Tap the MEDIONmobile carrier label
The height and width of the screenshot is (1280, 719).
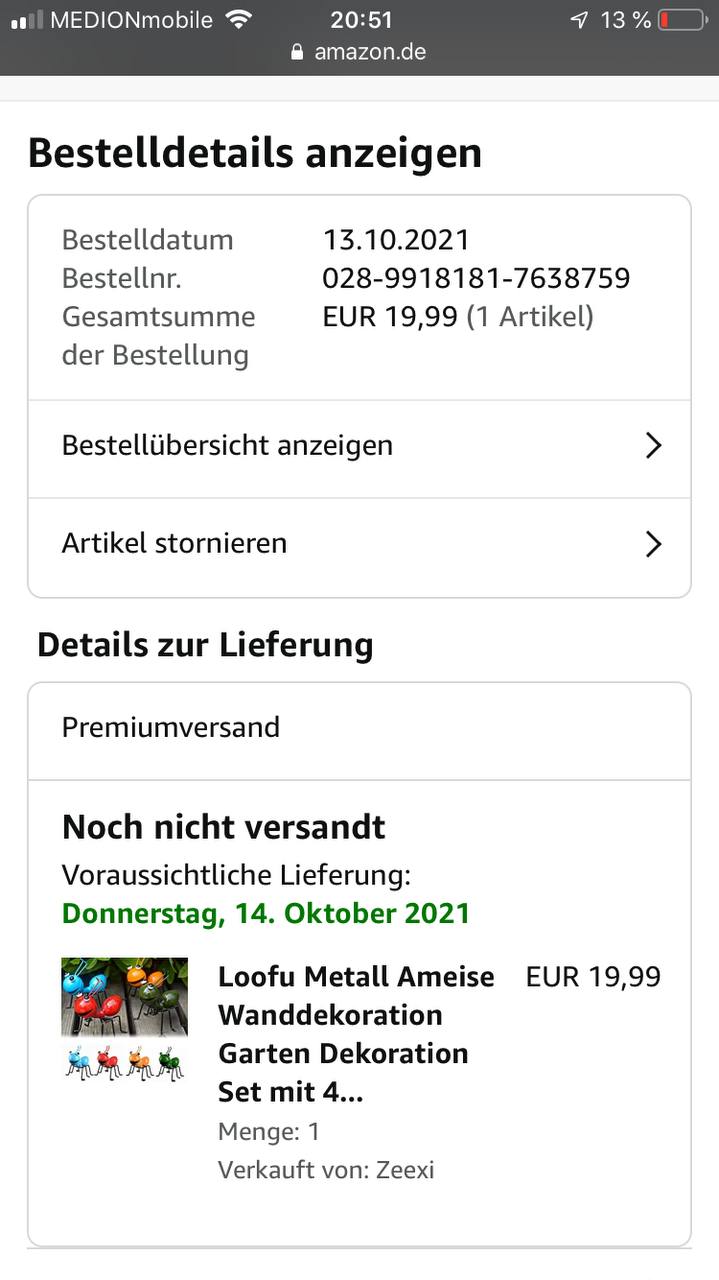tap(131, 20)
